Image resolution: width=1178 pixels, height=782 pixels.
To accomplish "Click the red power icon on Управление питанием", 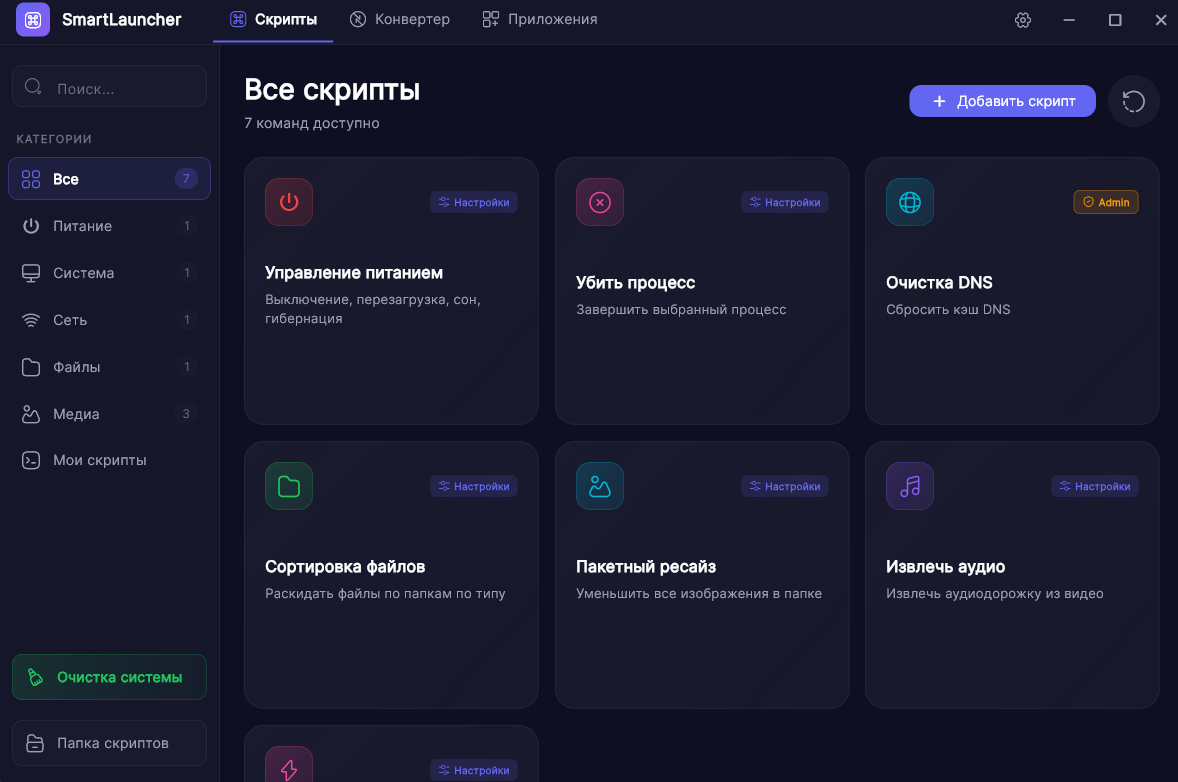I will 289,202.
